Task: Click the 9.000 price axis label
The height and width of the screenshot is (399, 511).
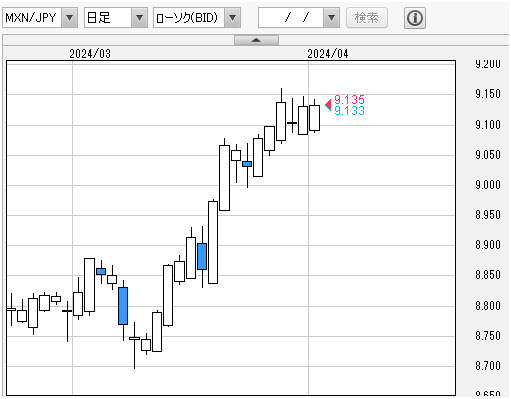Action: pos(488,185)
